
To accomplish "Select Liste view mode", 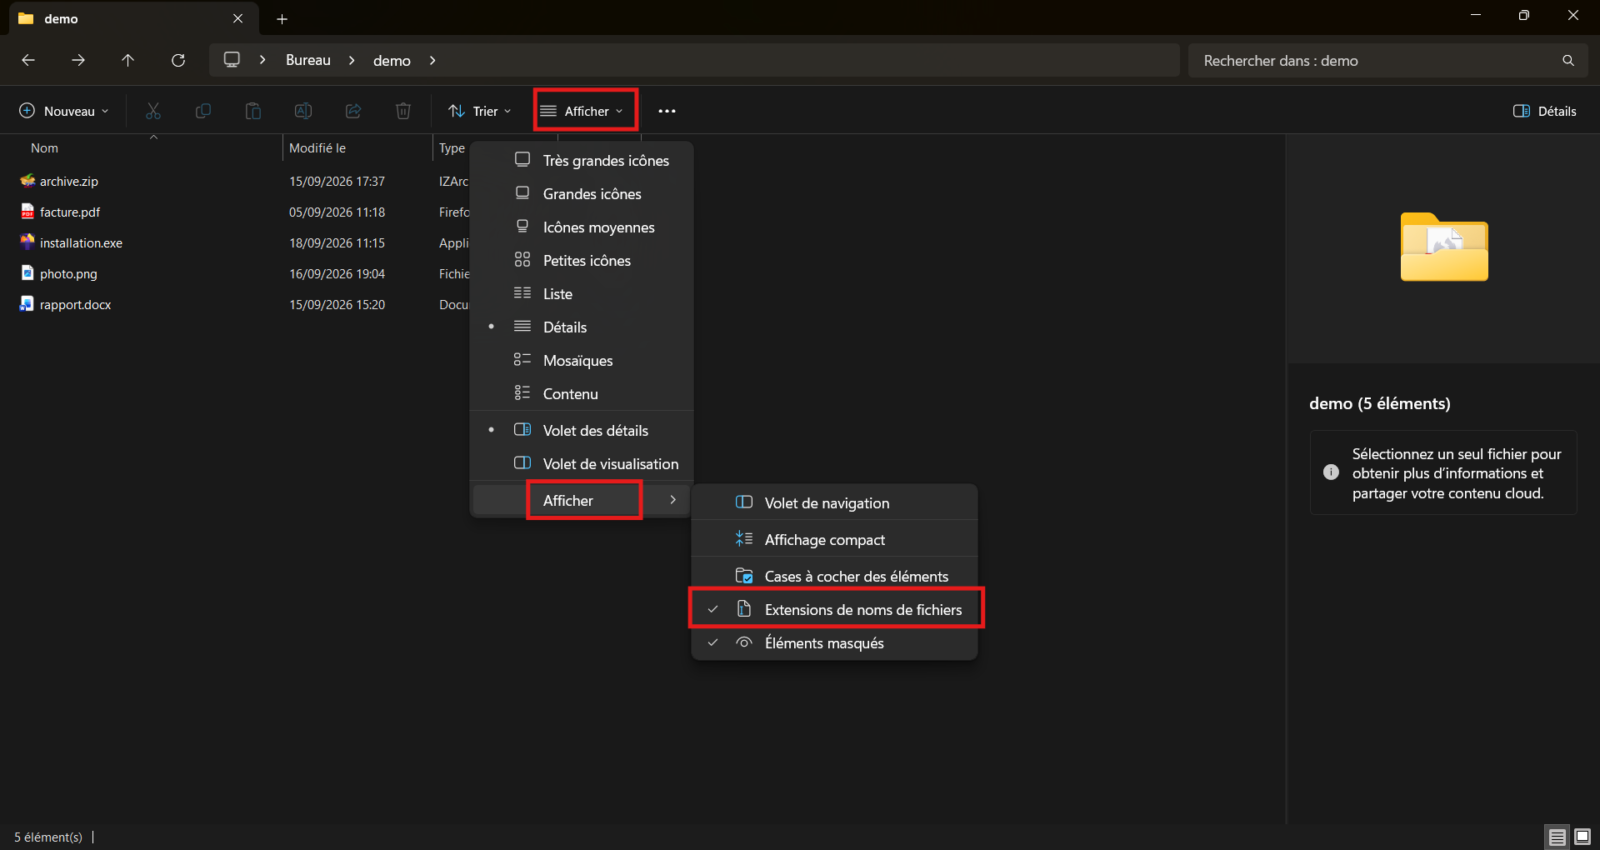I will point(582,294).
